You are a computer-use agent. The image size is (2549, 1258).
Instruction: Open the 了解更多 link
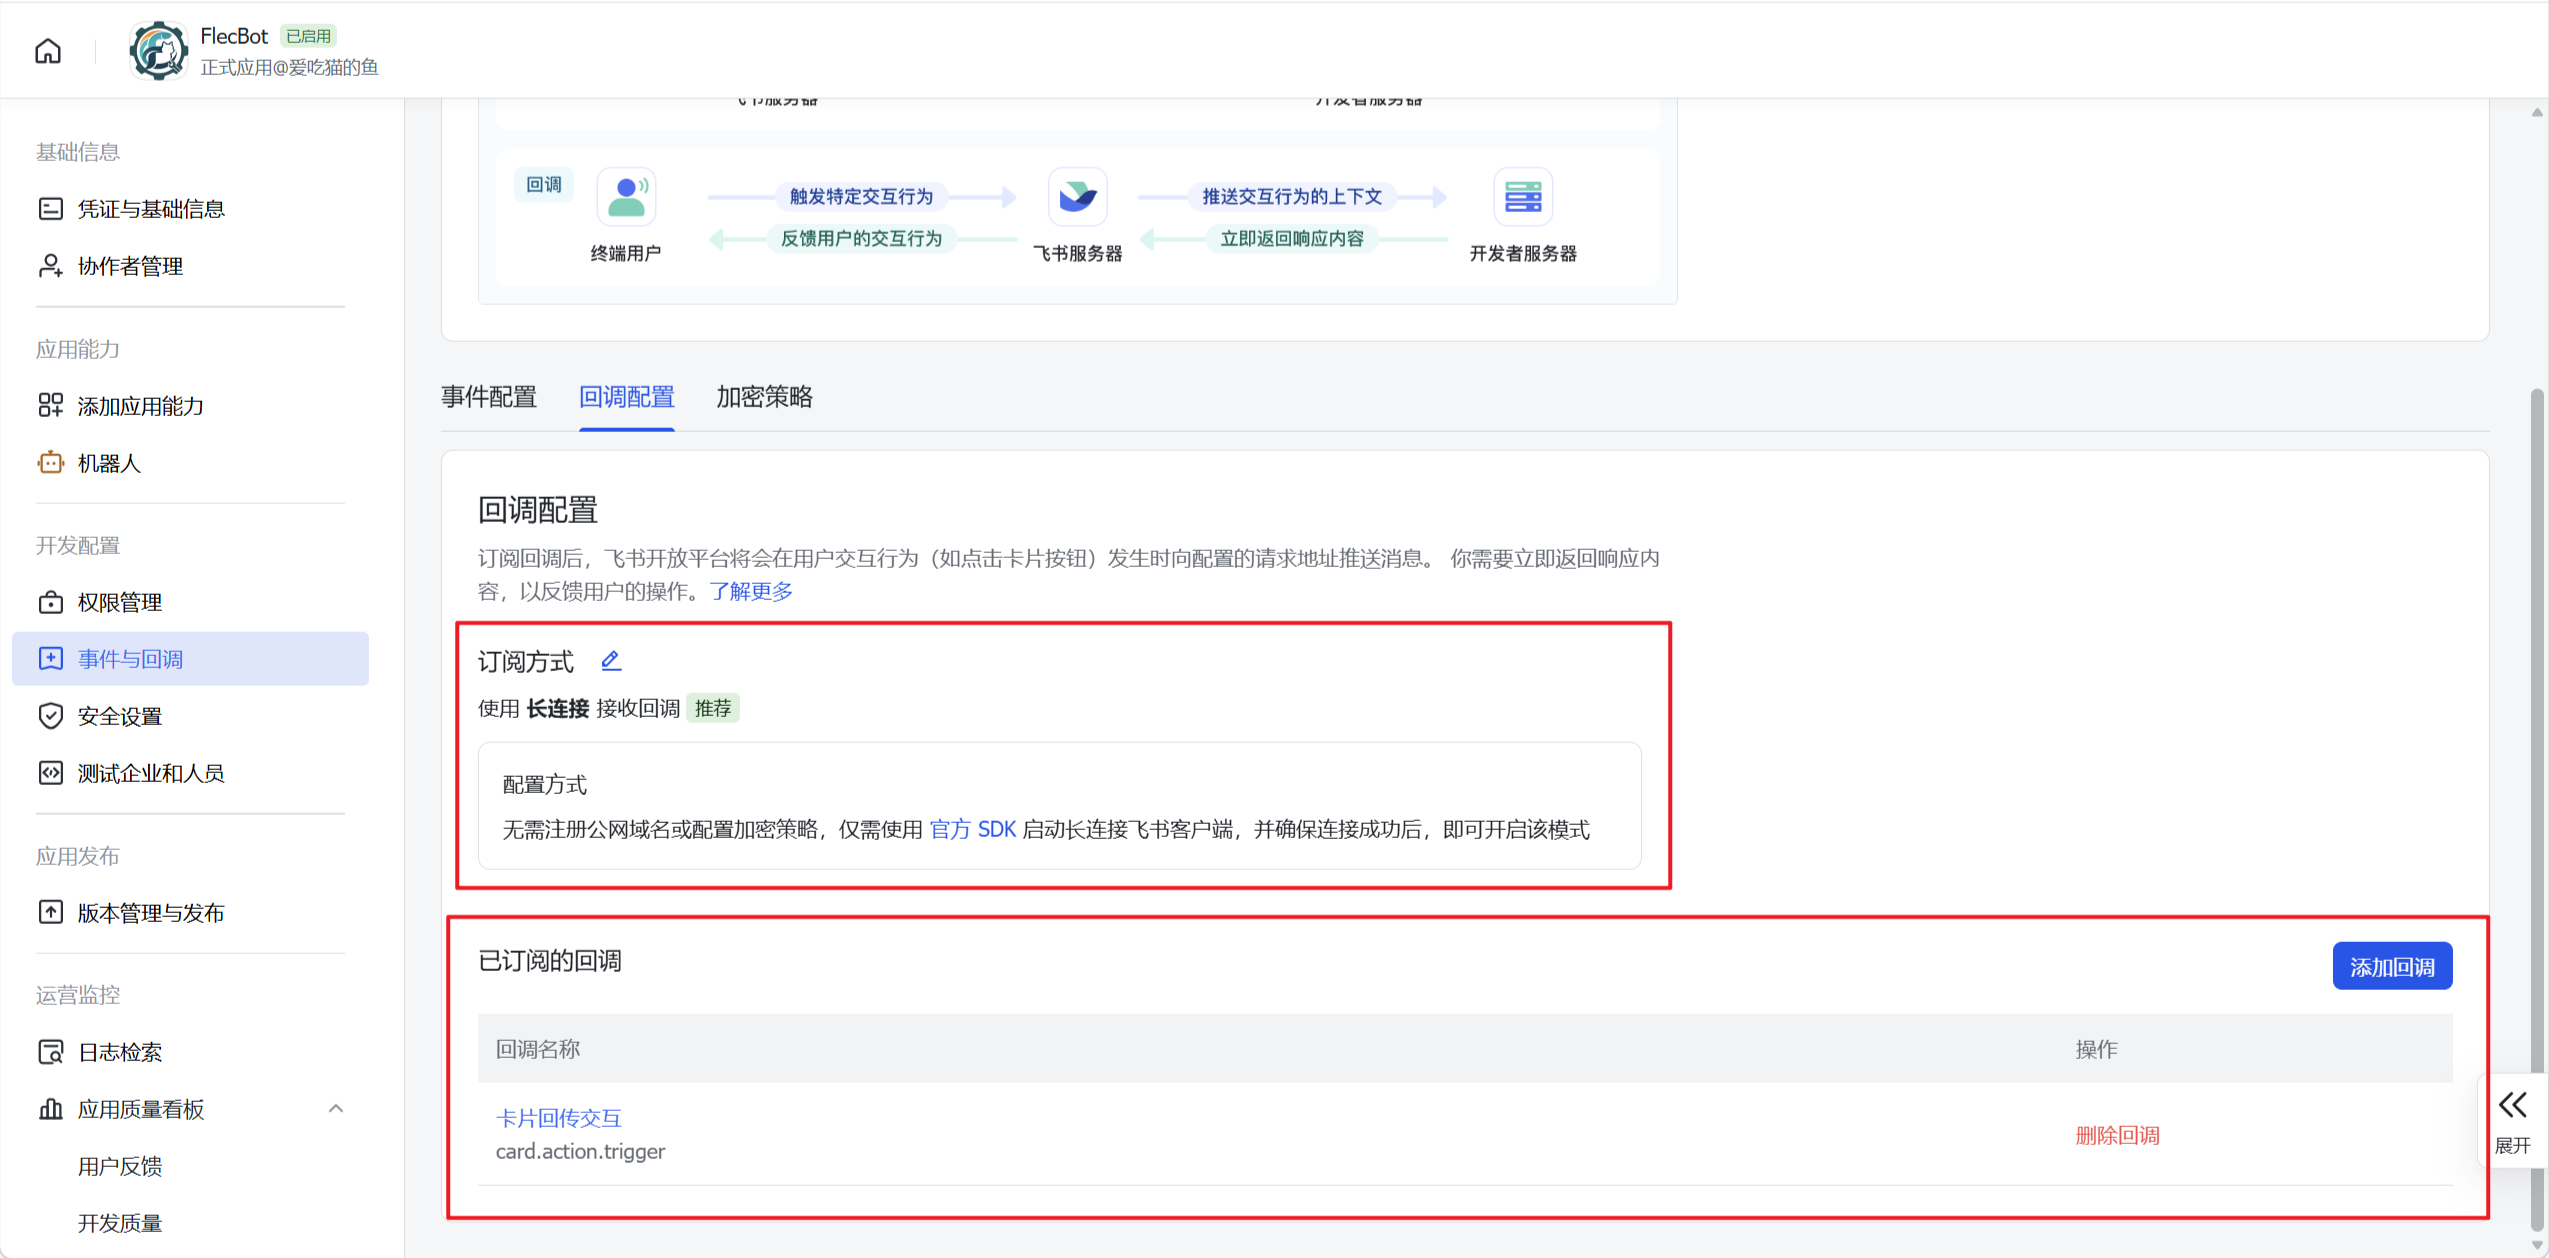(751, 591)
